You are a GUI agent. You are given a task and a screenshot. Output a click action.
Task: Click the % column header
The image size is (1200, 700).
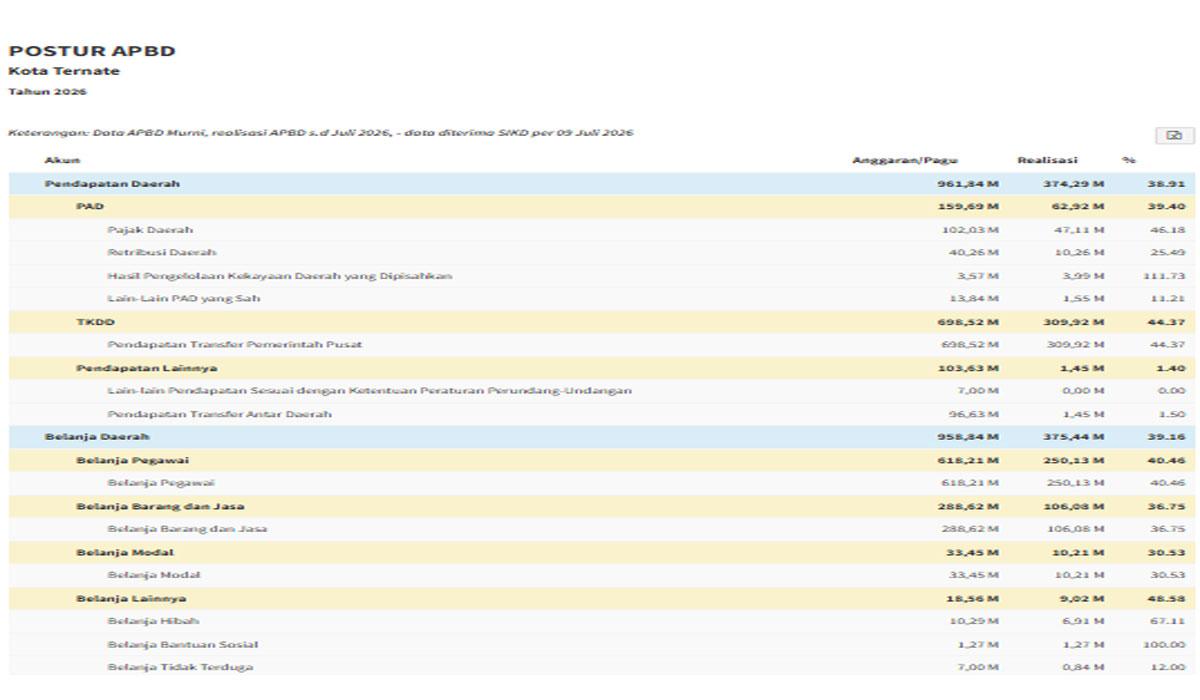point(1129,160)
